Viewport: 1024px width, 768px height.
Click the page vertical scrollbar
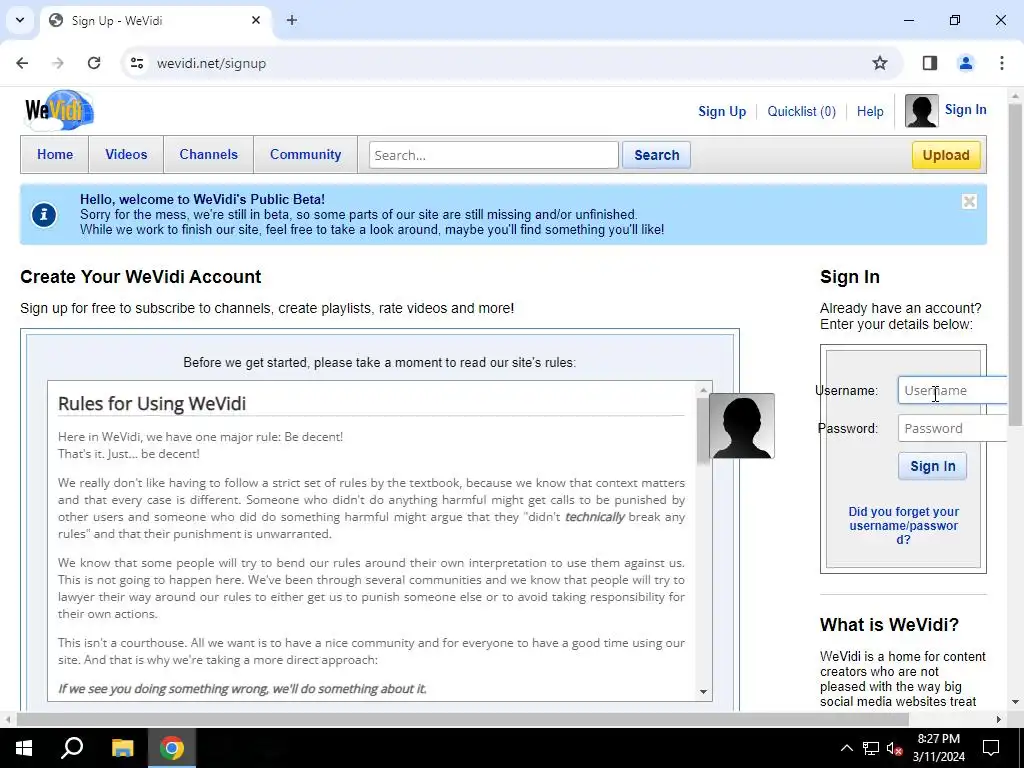click(1015, 264)
